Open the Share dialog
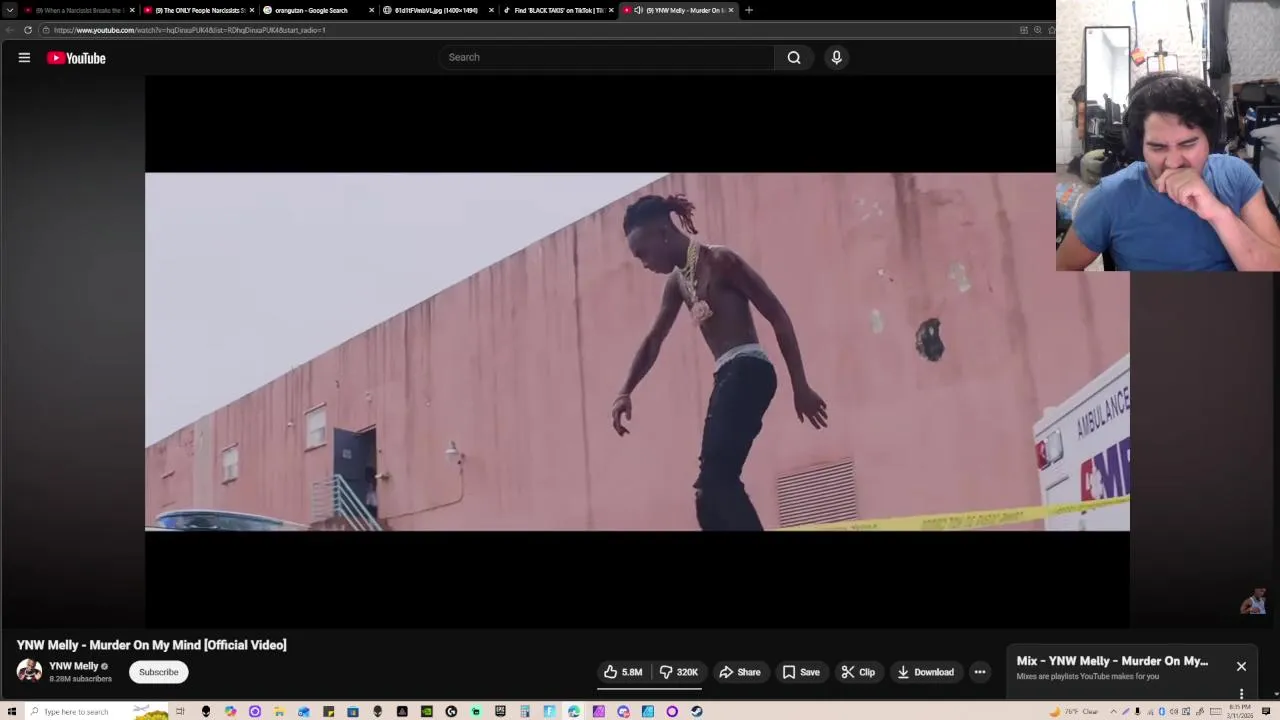Image resolution: width=1280 pixels, height=720 pixels. [740, 672]
